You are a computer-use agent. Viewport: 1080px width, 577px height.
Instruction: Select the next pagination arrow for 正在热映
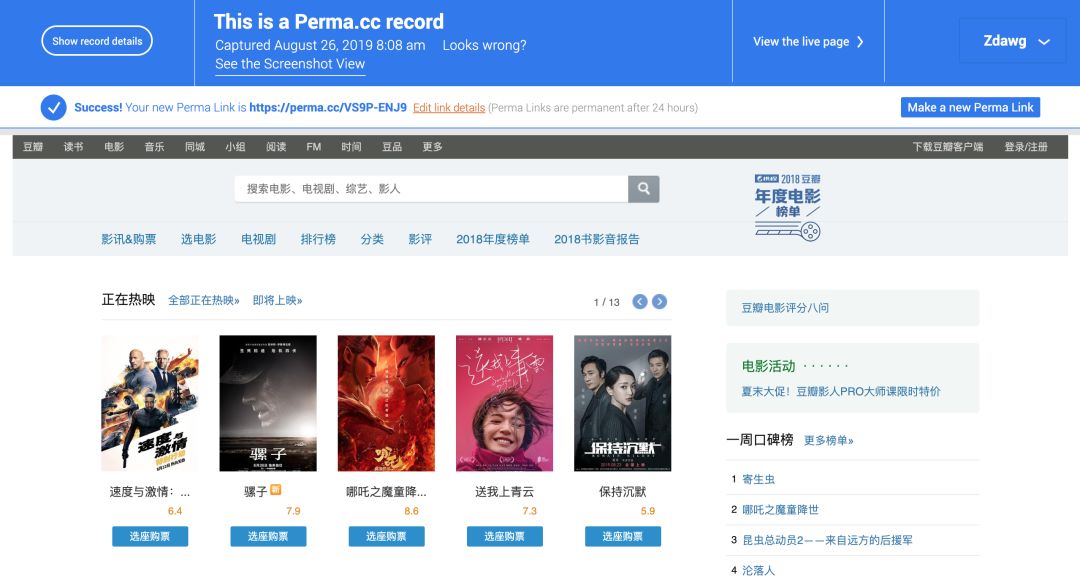coord(658,300)
